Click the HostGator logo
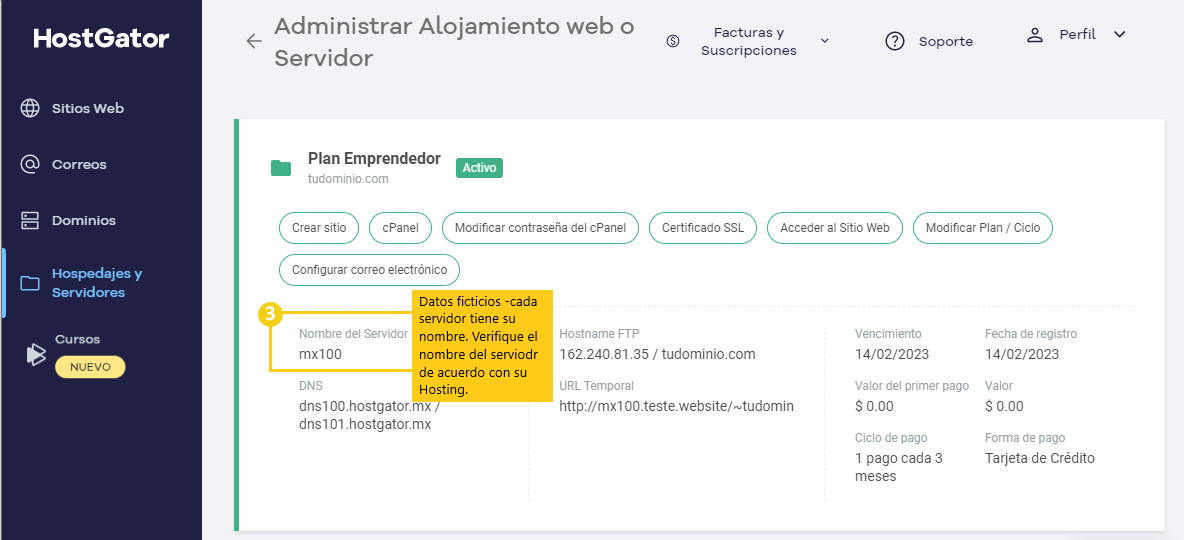The image size is (1184, 540). pyautogui.click(x=101, y=39)
